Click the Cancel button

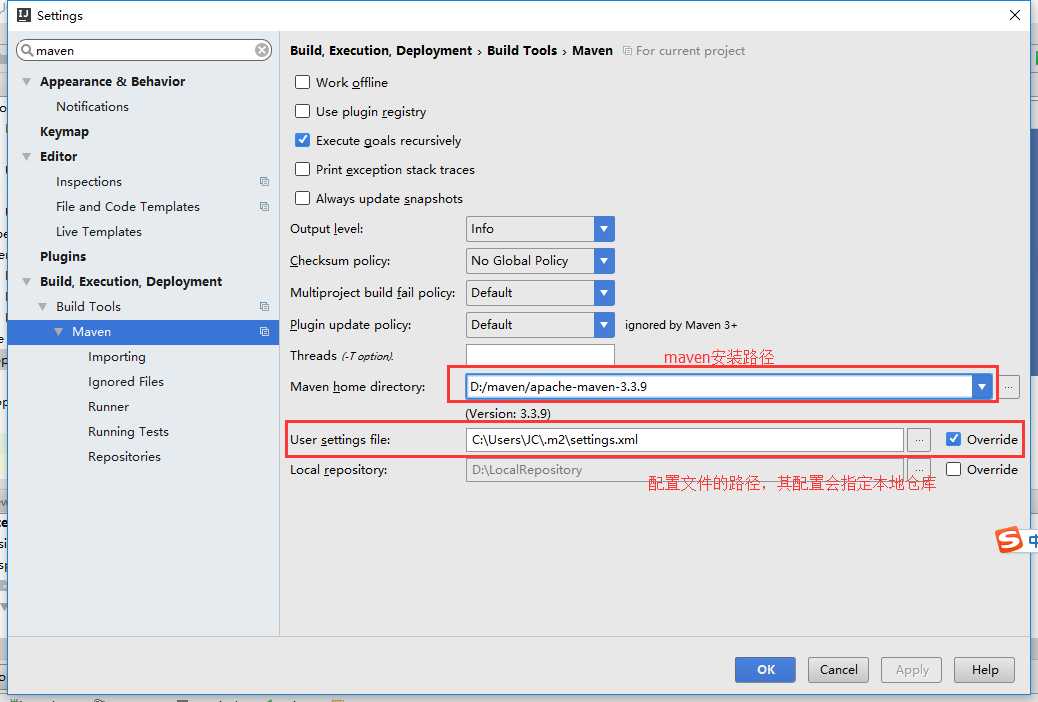(838, 670)
